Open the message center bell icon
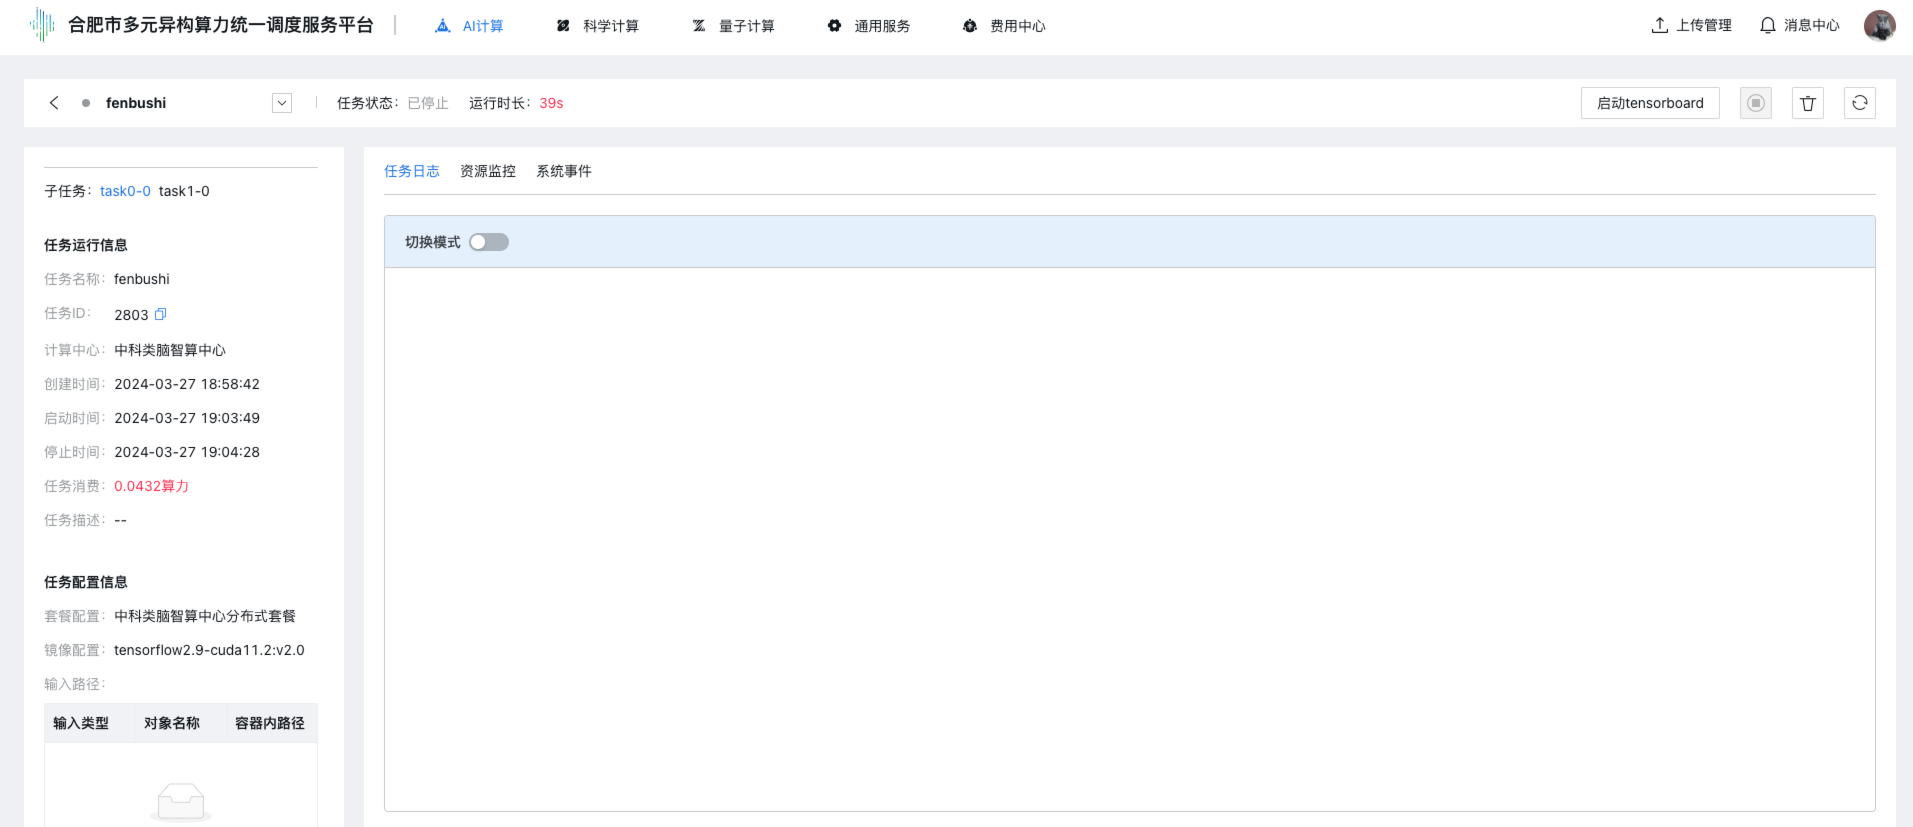 tap(1768, 26)
